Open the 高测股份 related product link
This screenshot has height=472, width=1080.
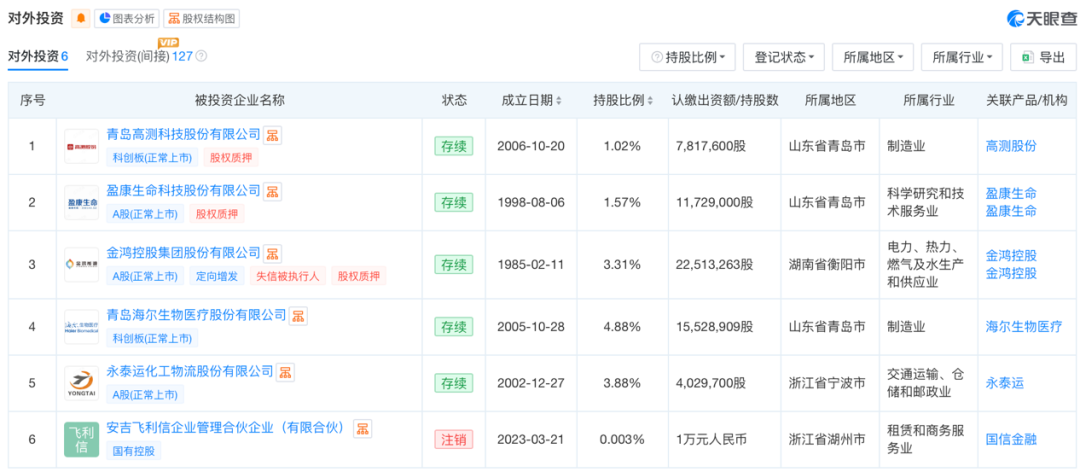(x=1011, y=146)
